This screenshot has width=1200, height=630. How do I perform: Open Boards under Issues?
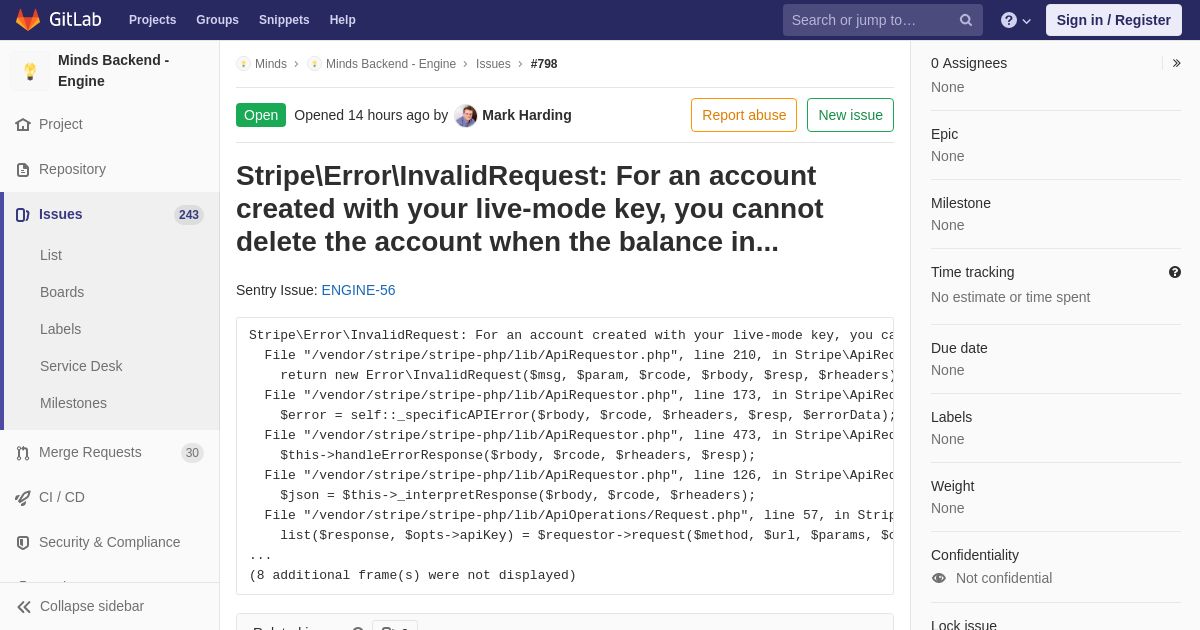[x=62, y=292]
